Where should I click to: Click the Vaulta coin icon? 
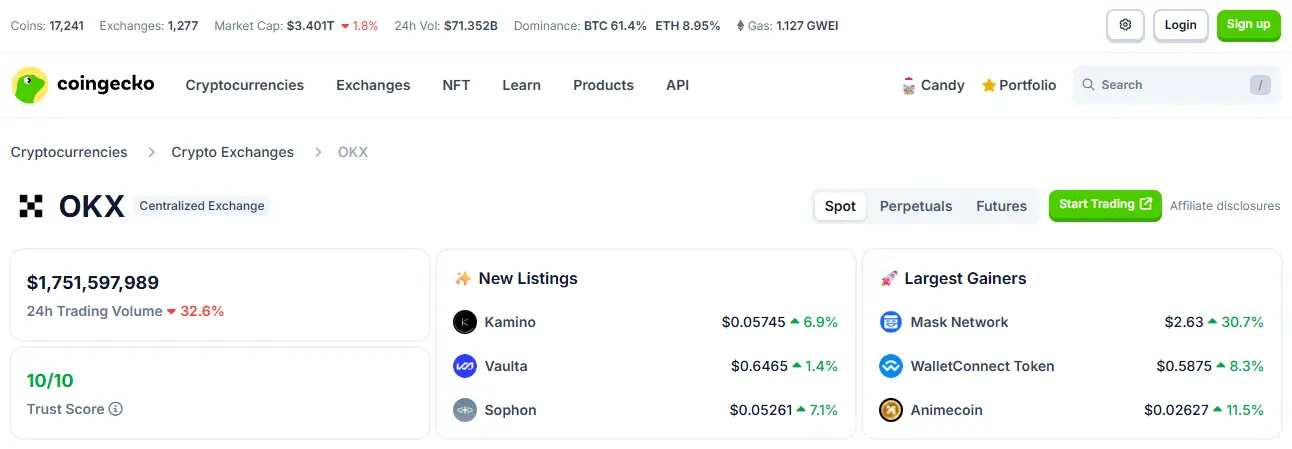[465, 366]
